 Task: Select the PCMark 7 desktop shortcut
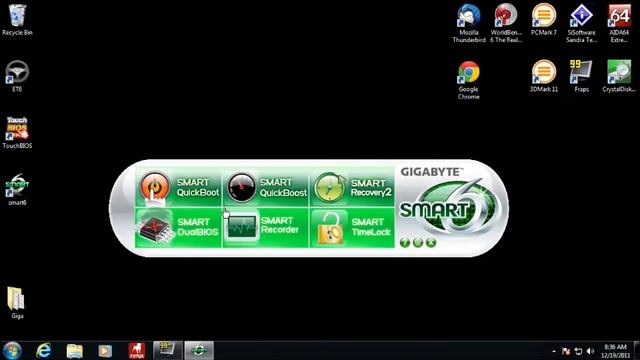click(x=544, y=20)
